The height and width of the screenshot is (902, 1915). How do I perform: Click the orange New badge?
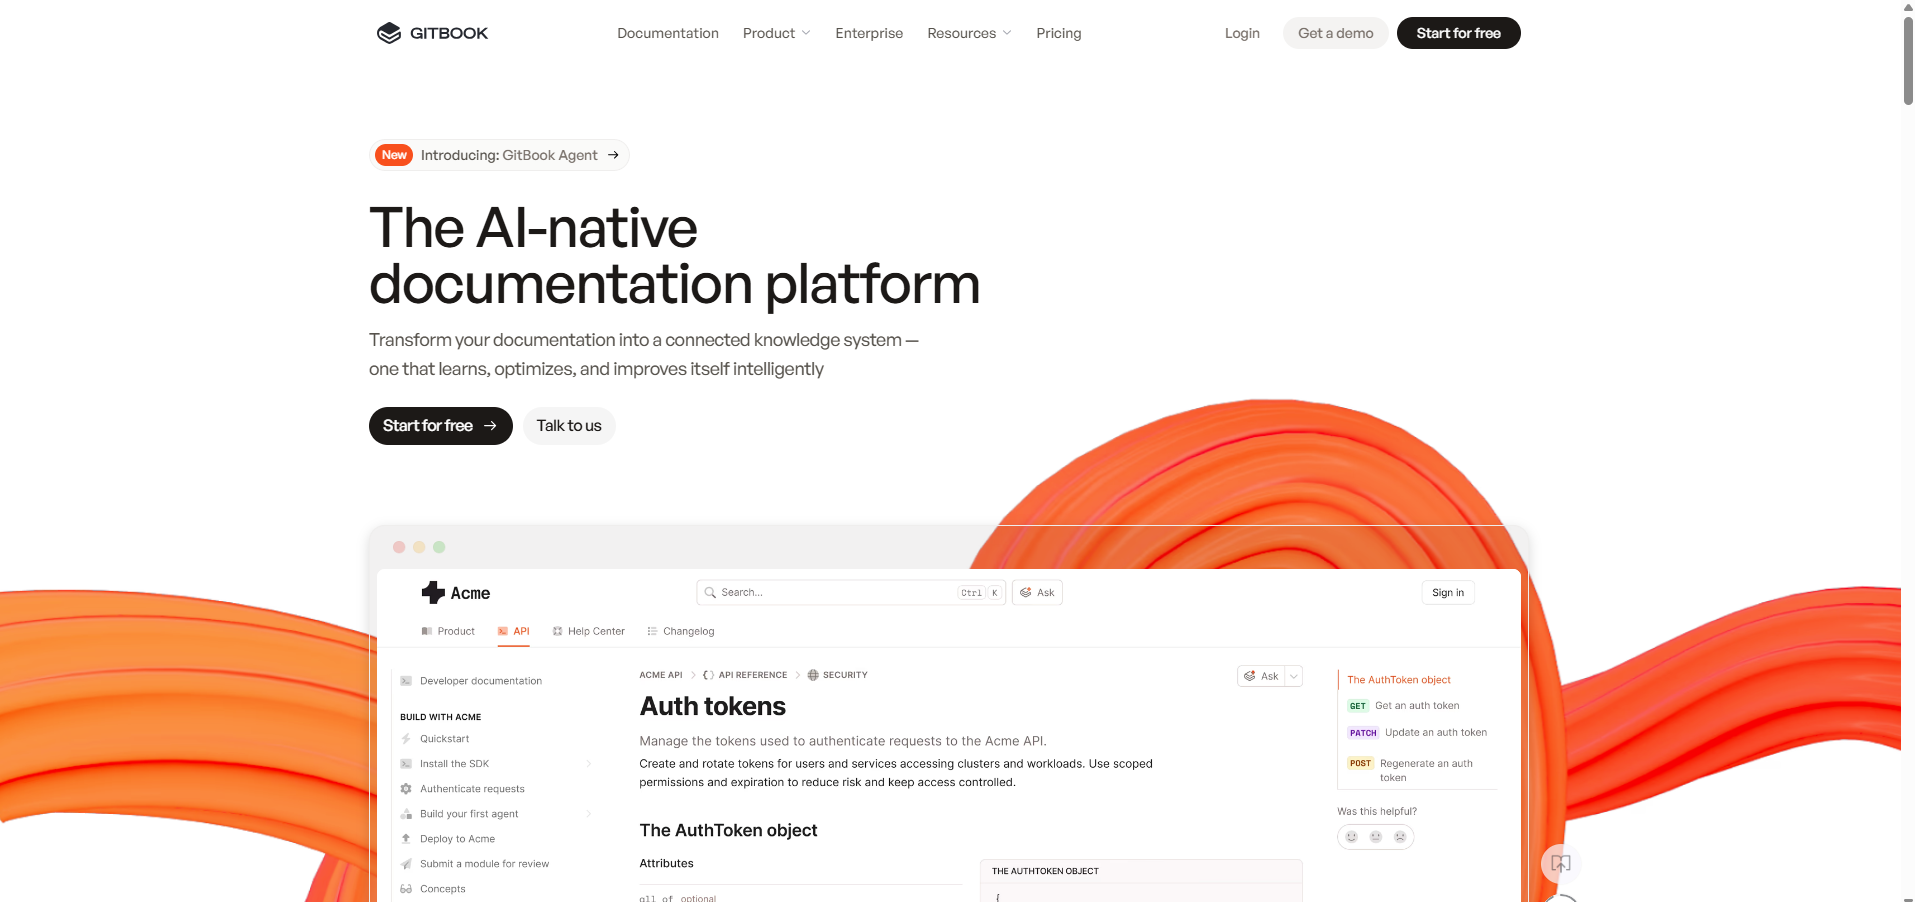(x=394, y=155)
